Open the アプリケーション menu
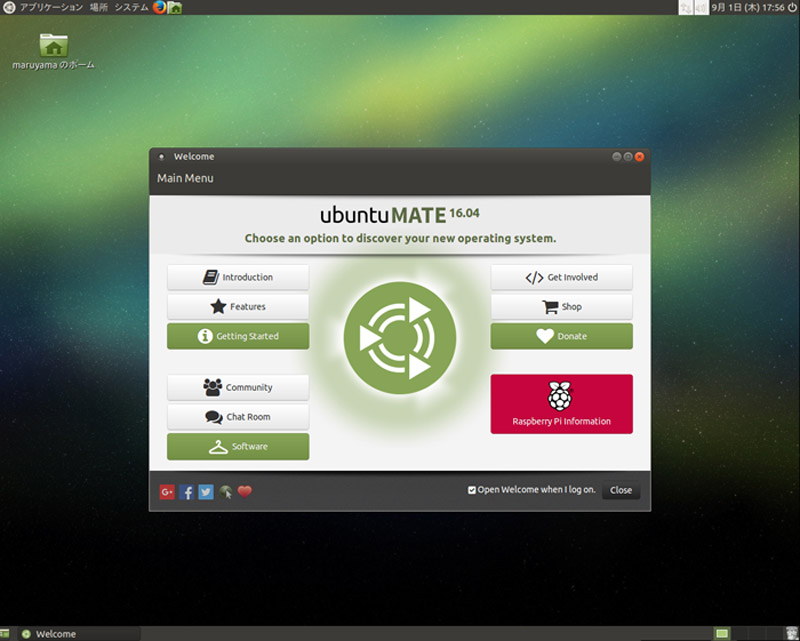The width and height of the screenshot is (800, 641). coord(51,7)
